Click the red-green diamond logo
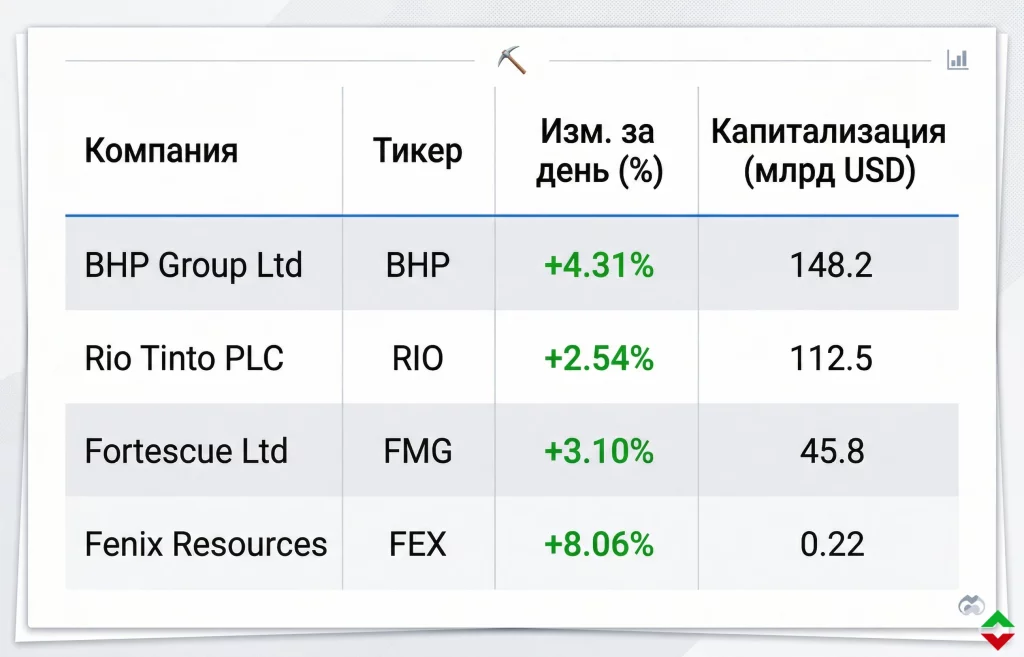The width and height of the screenshot is (1024, 657). coord(997,630)
